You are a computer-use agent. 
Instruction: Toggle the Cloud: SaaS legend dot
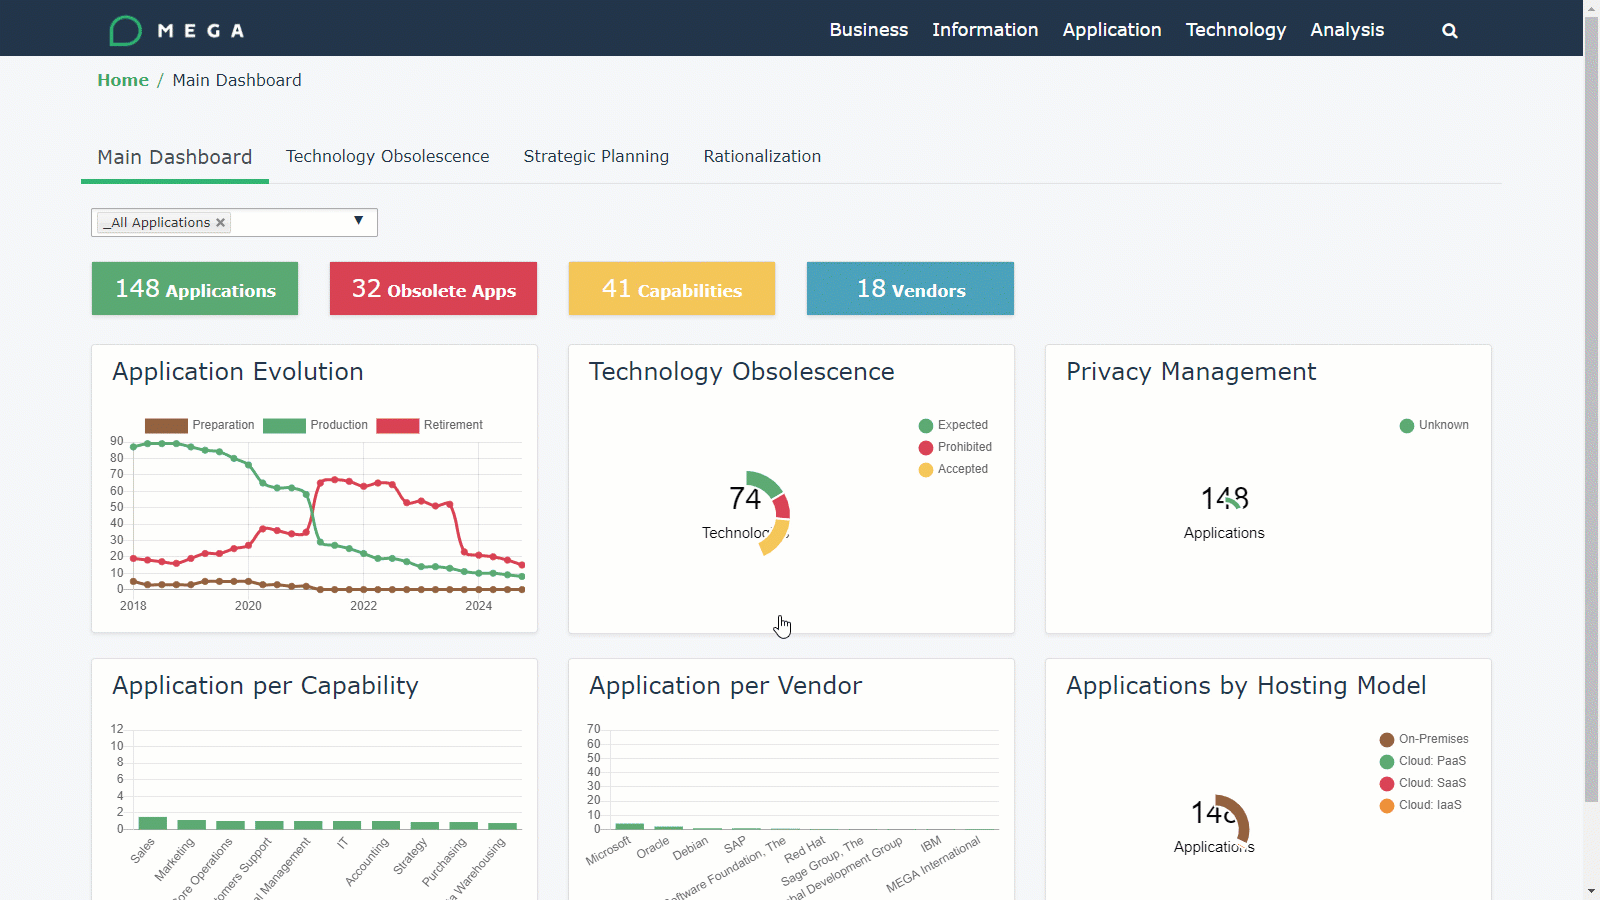click(x=1387, y=784)
